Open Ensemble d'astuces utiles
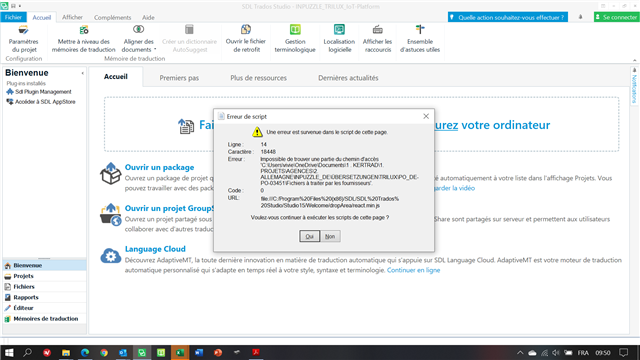This screenshot has height=360, width=640. 420,39
